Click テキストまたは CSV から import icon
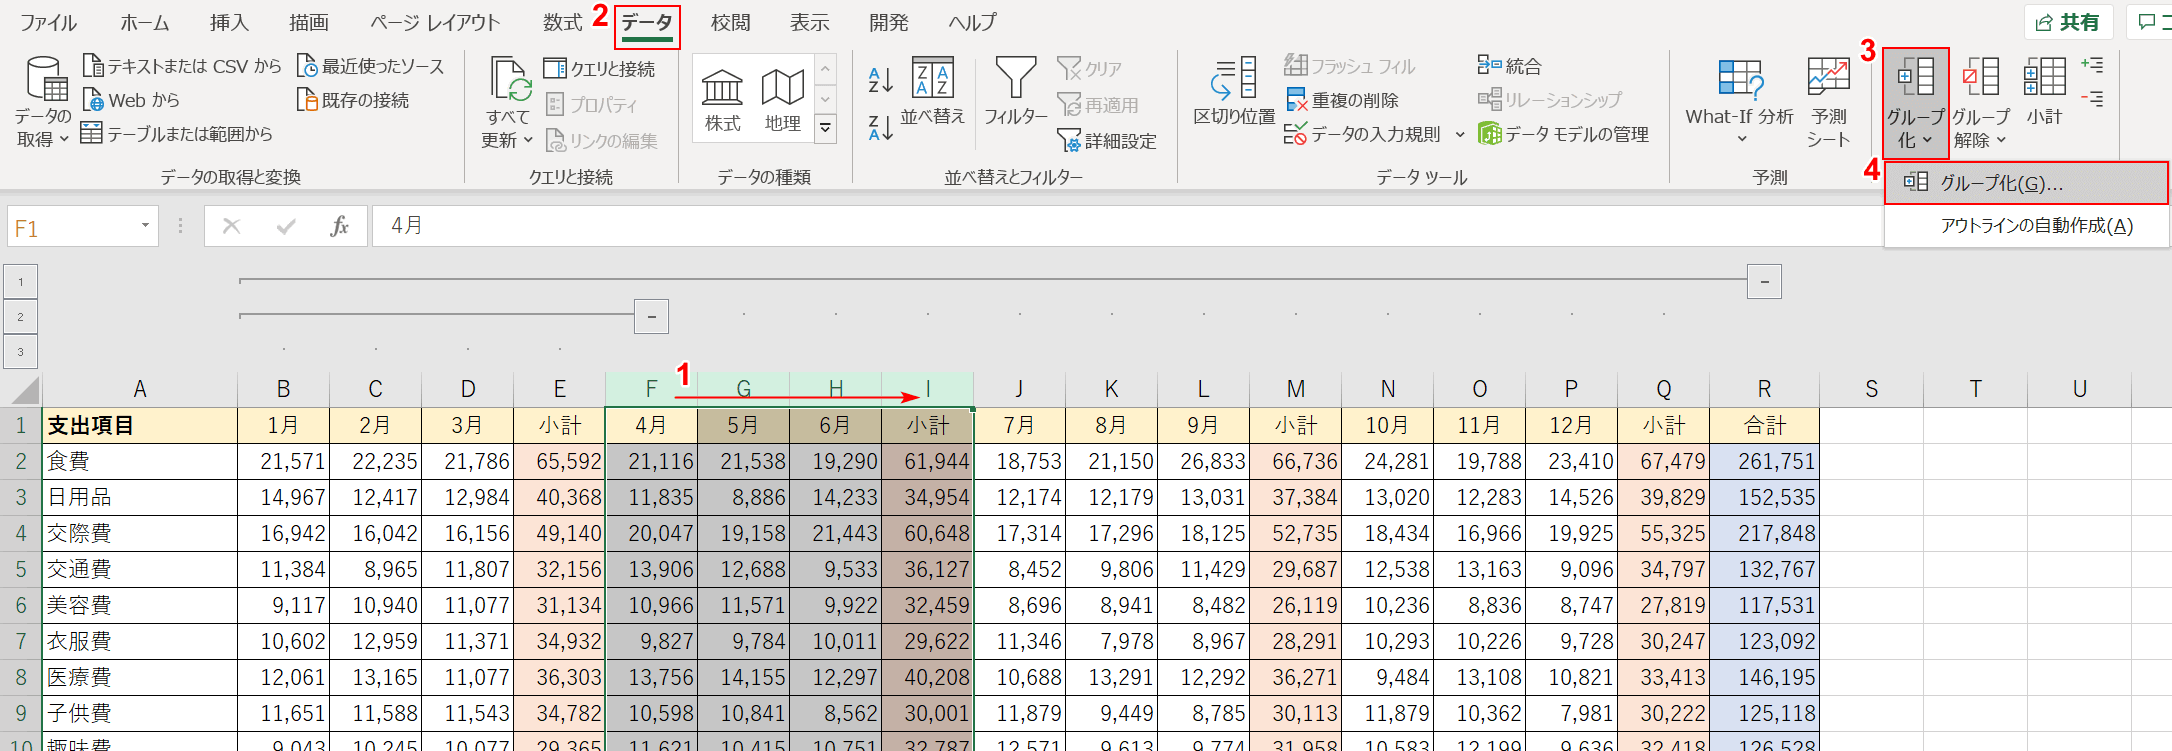2172x751 pixels. pyautogui.click(x=93, y=66)
